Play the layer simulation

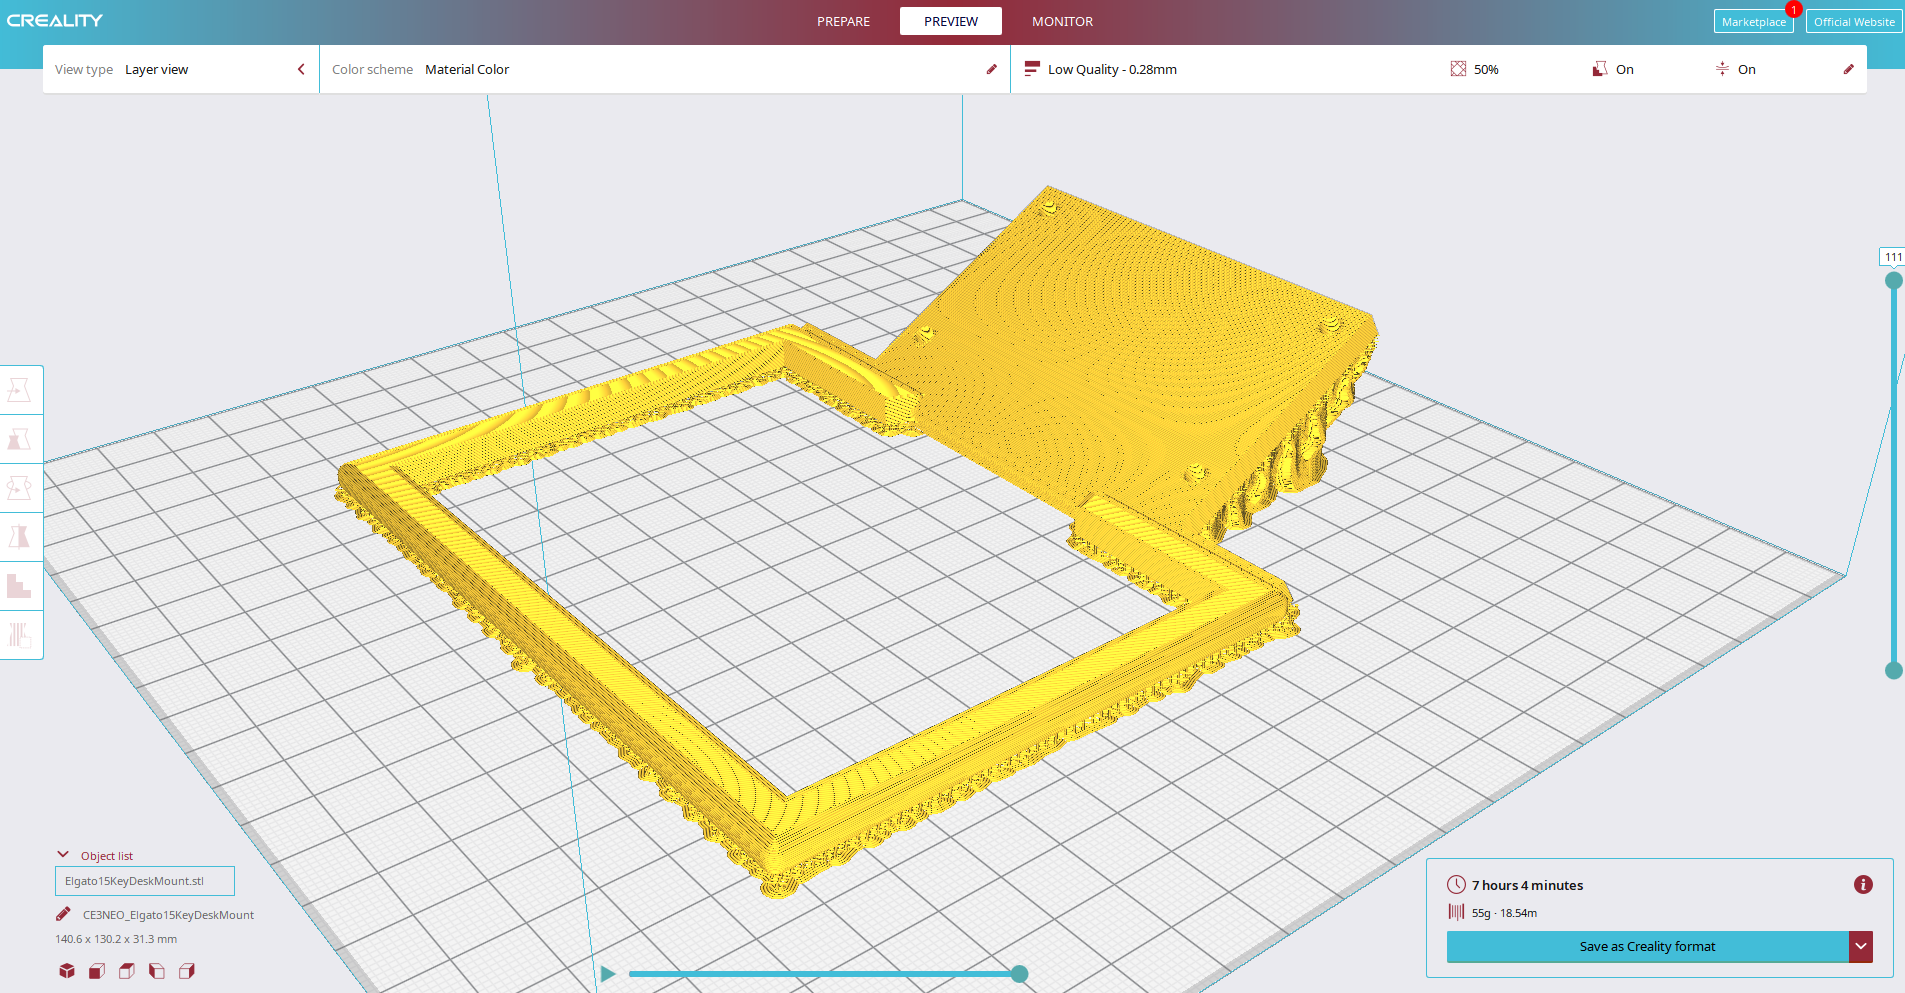(x=608, y=974)
